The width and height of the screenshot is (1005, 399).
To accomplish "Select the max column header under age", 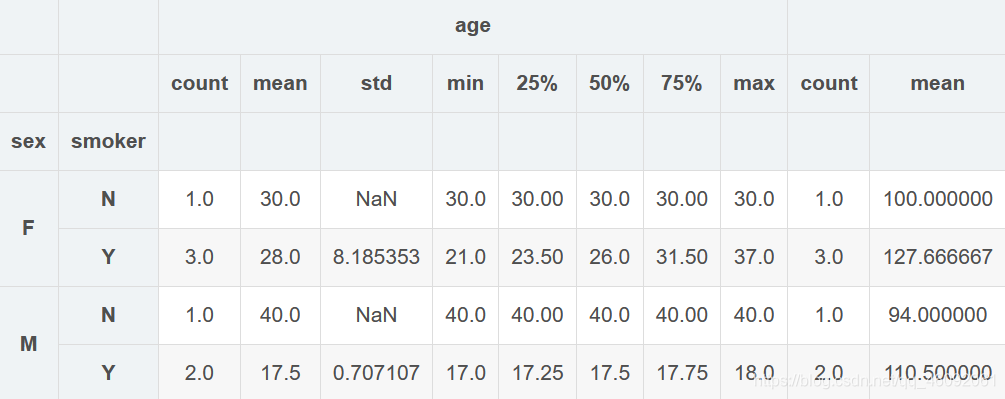I will [754, 83].
